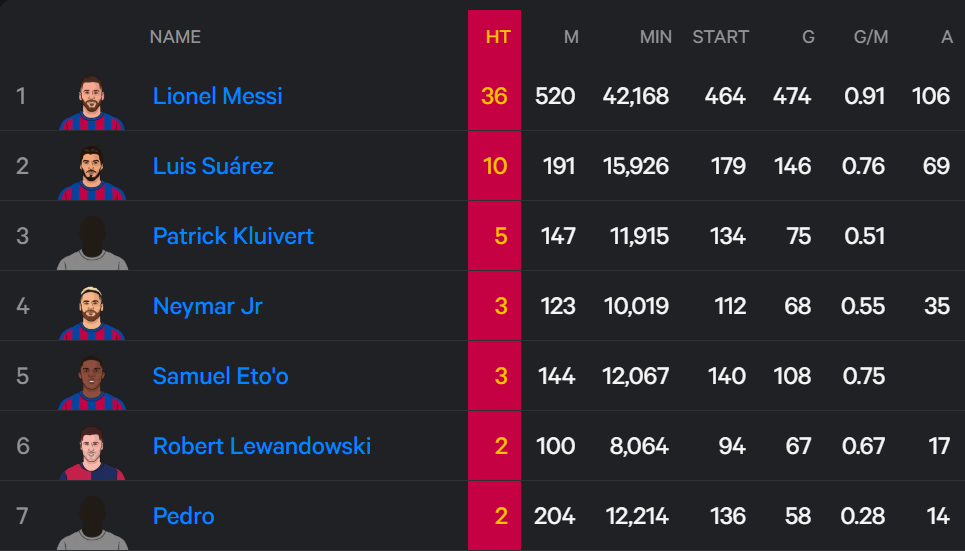Click Messi's highlighted HT value 36
The width and height of the screenshot is (965, 551).
point(494,96)
